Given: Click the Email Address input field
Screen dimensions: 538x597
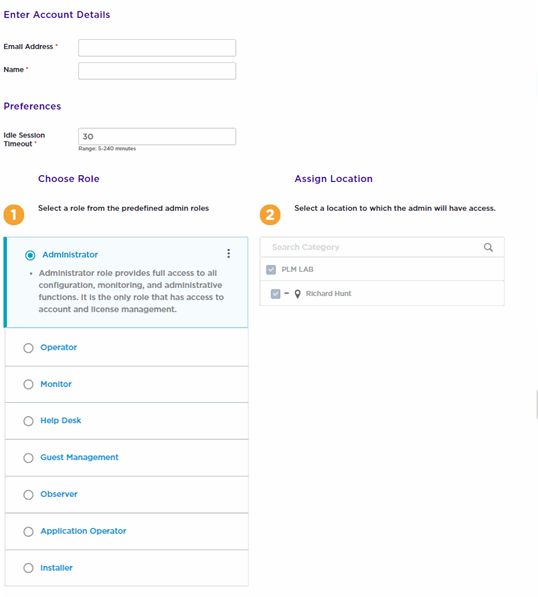Looking at the screenshot, I should 157,48.
